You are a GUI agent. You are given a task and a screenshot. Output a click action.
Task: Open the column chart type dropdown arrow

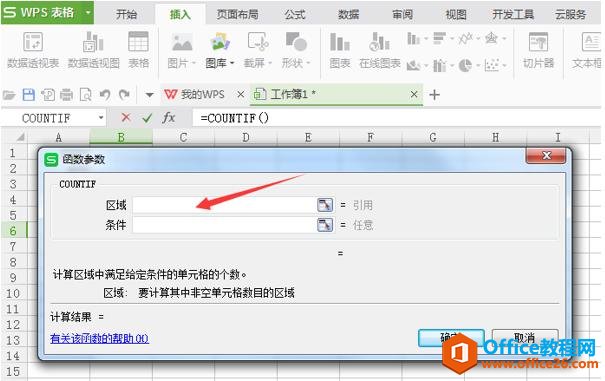click(426, 38)
